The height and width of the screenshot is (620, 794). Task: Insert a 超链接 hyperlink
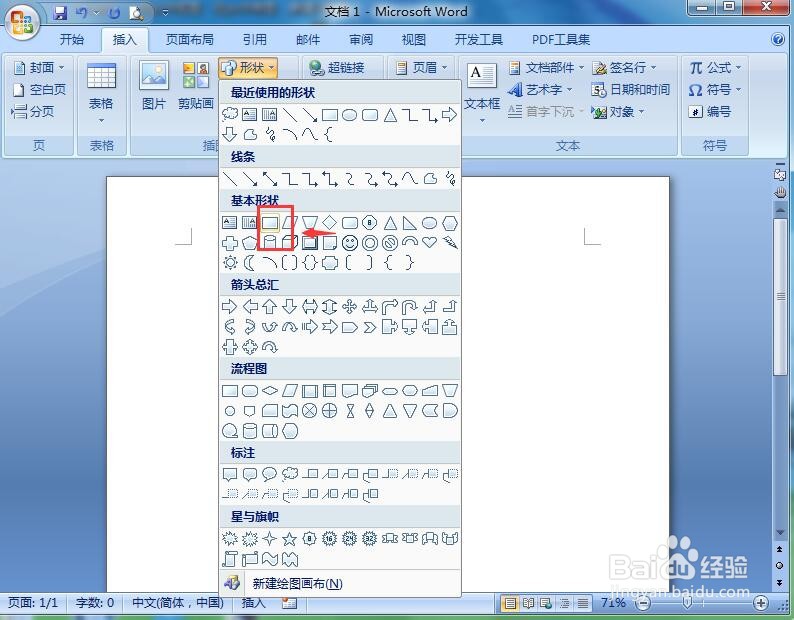point(337,67)
